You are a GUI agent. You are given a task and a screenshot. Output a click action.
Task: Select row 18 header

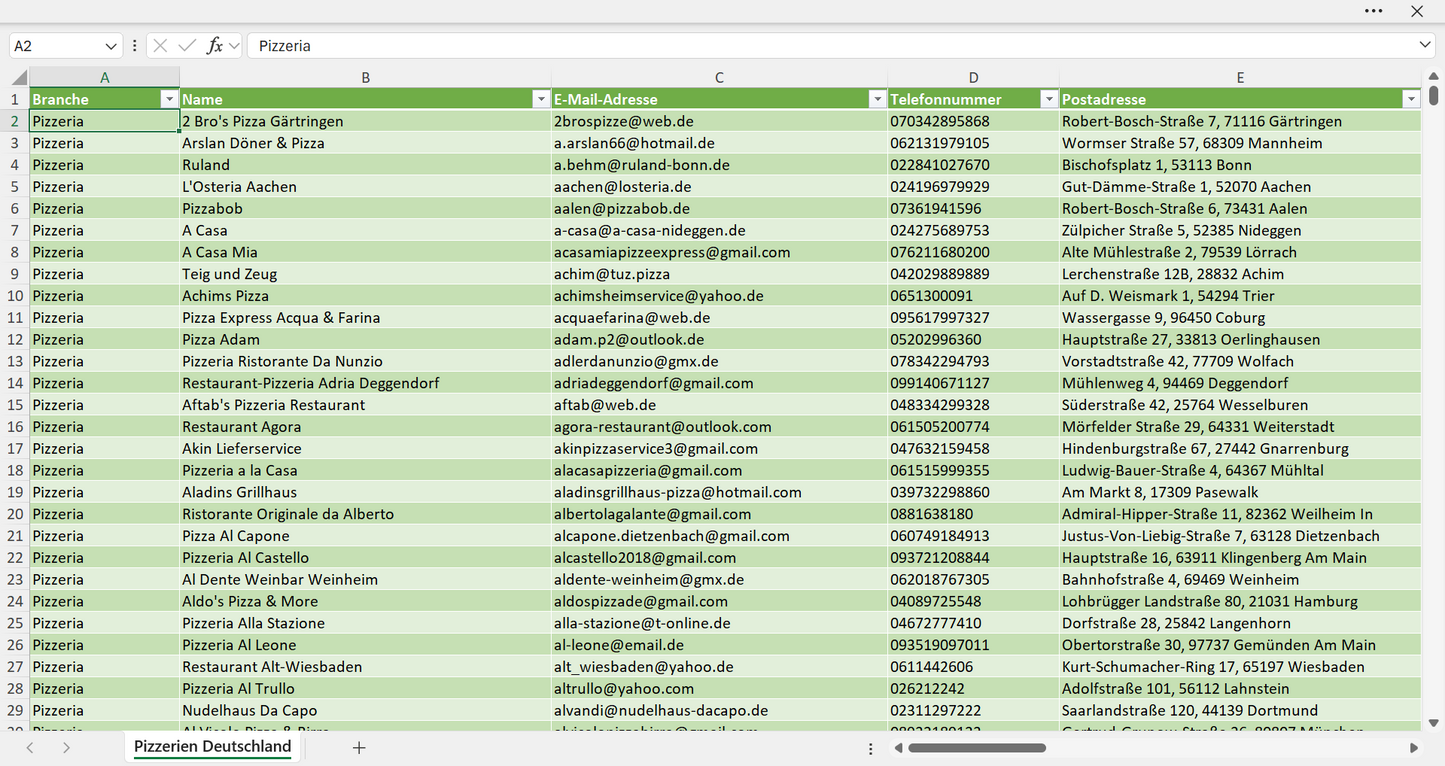tap(15, 470)
